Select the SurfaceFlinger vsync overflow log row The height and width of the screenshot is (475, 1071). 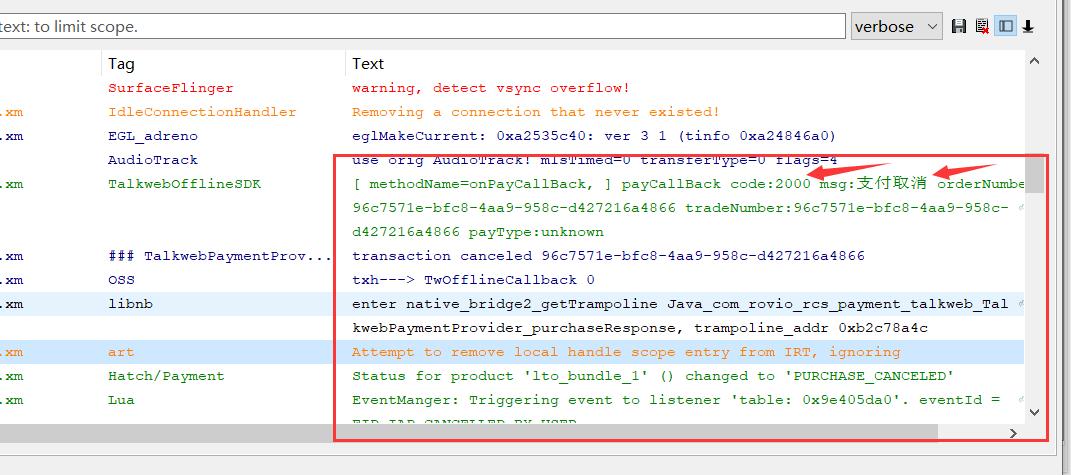pyautogui.click(x=490, y=88)
